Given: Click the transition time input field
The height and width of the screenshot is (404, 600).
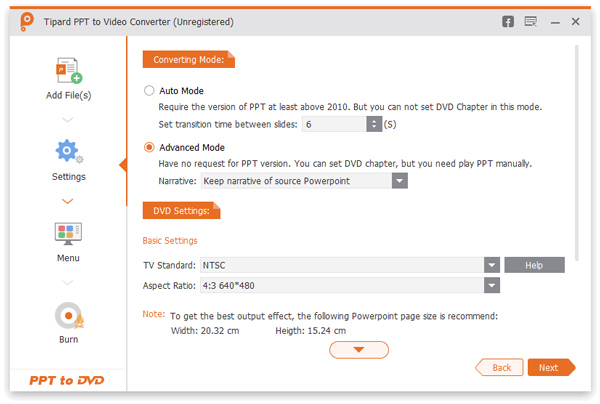Looking at the screenshot, I should (x=334, y=124).
